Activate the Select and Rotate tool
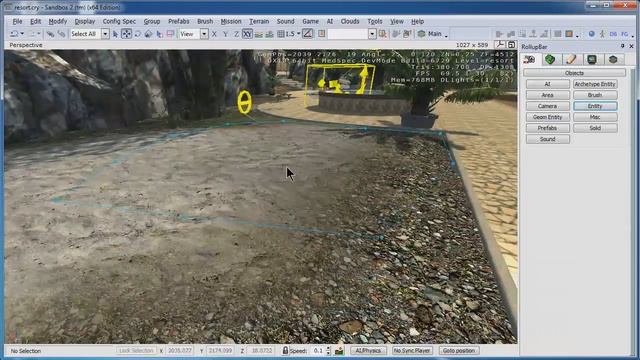Image resolution: width=640 pixels, height=360 pixels. [138, 34]
